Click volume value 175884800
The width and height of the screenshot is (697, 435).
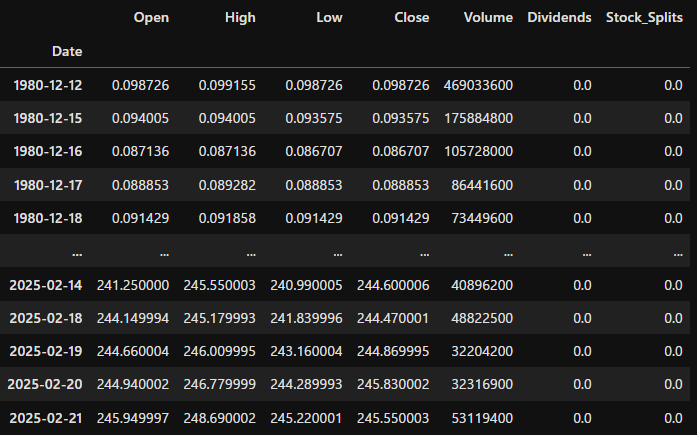click(478, 118)
